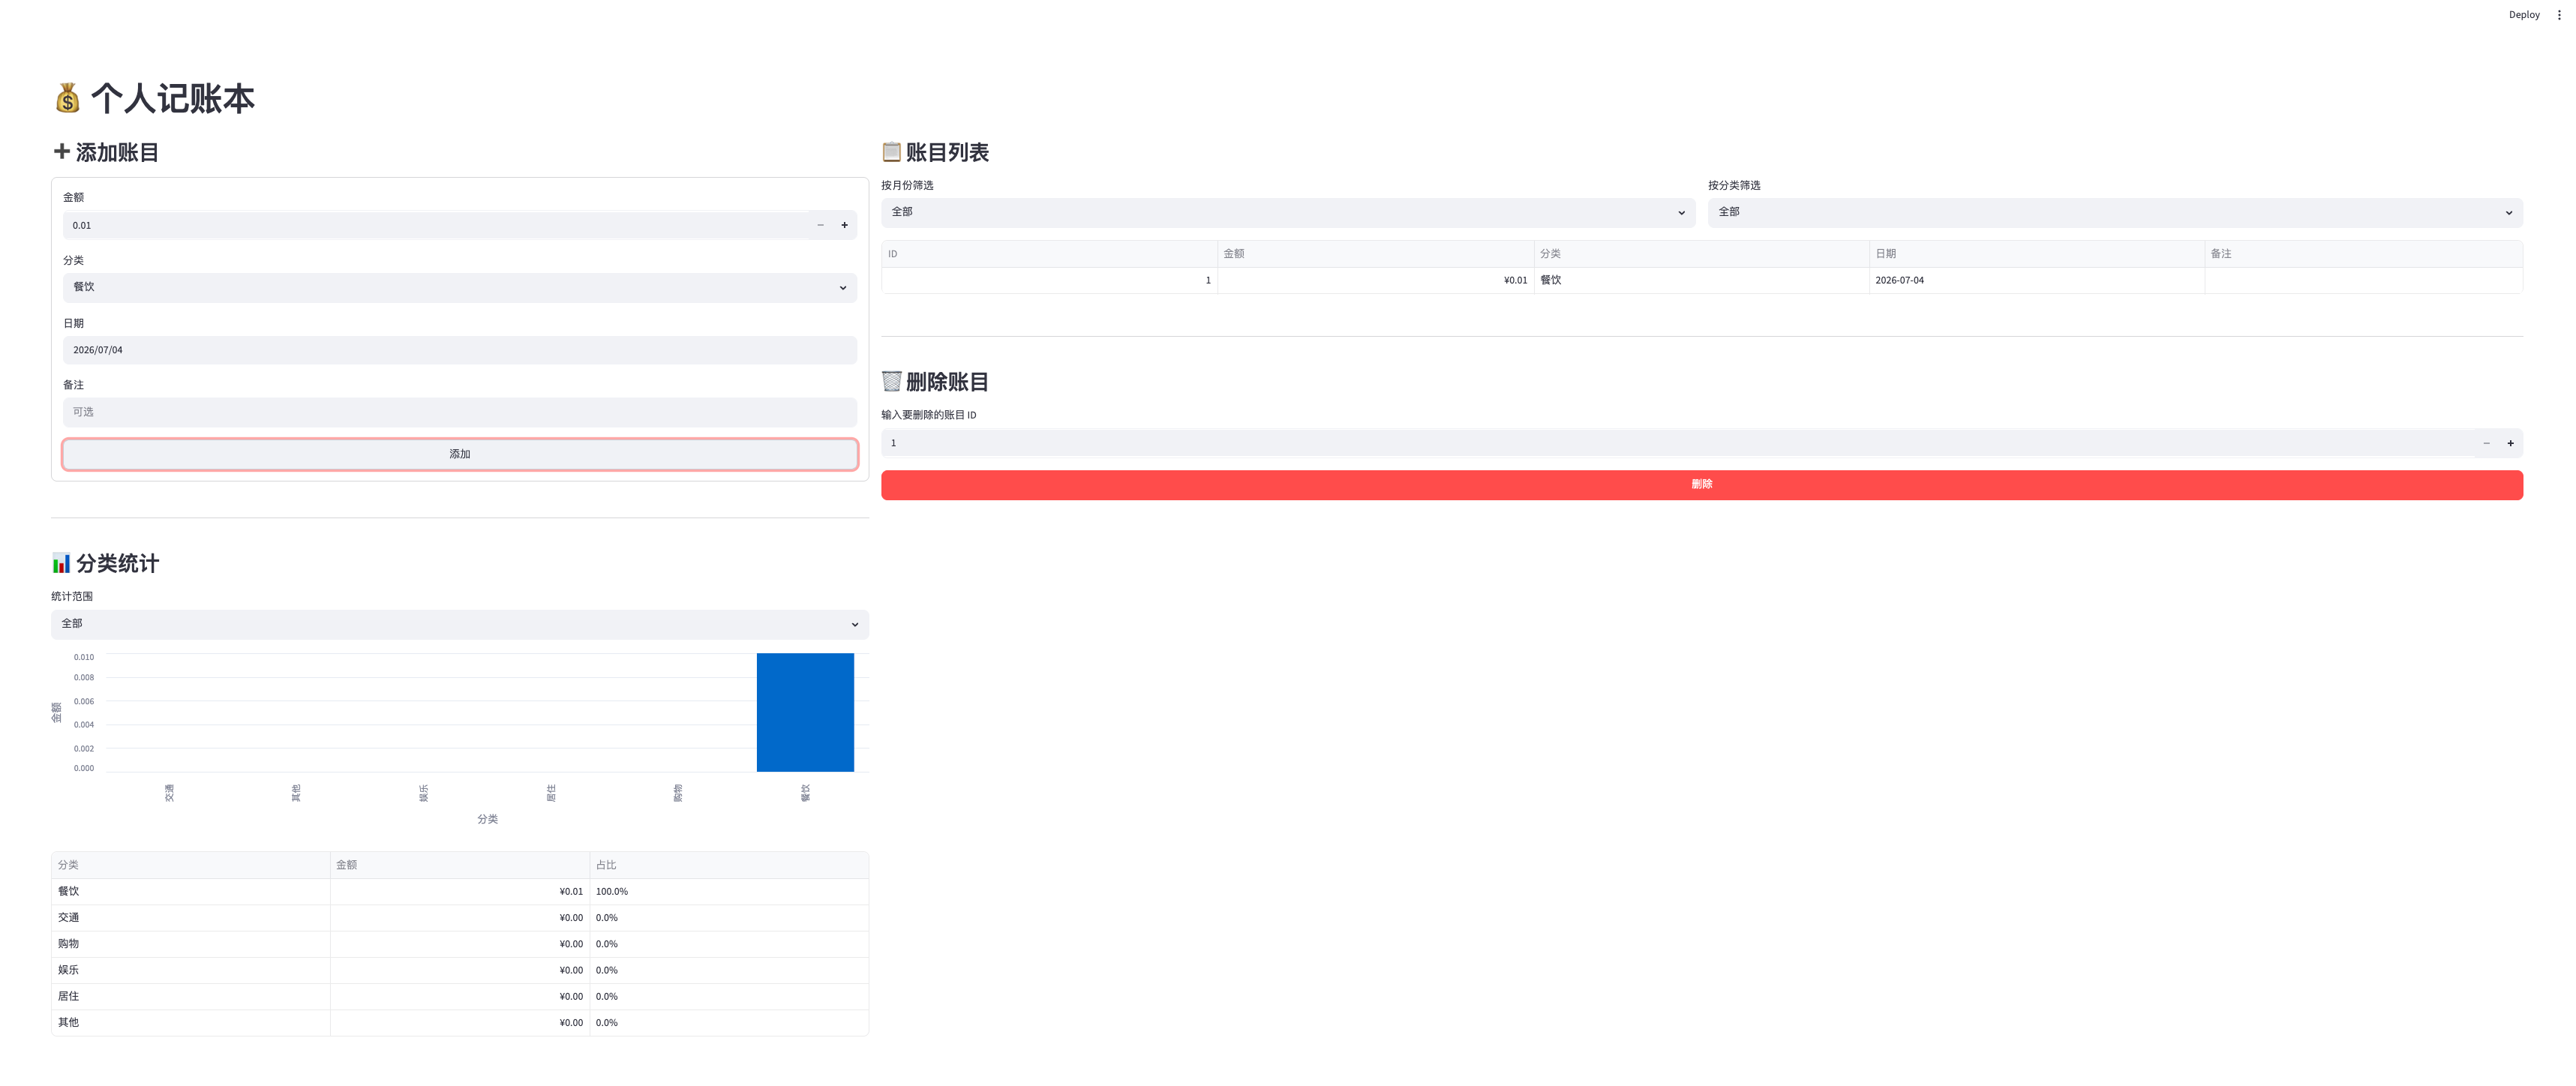Click the 账目列表 section heading
Screen dimensions: 2576x1086
[935, 152]
